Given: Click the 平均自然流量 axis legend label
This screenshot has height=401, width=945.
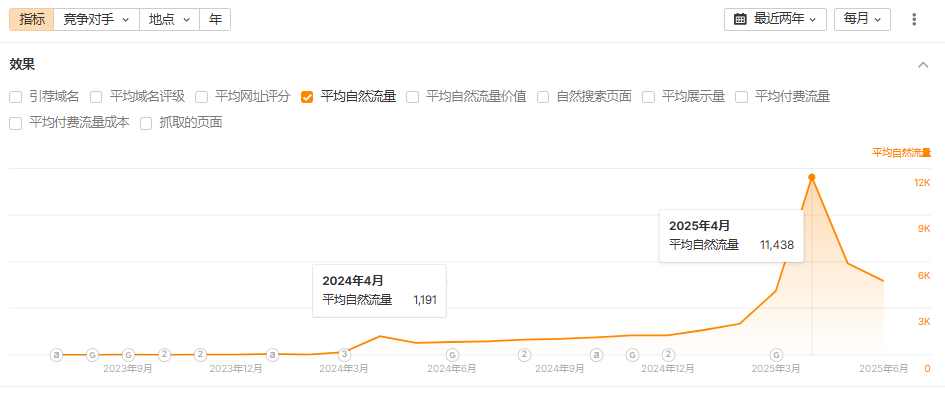Looking at the screenshot, I should click(x=902, y=153).
